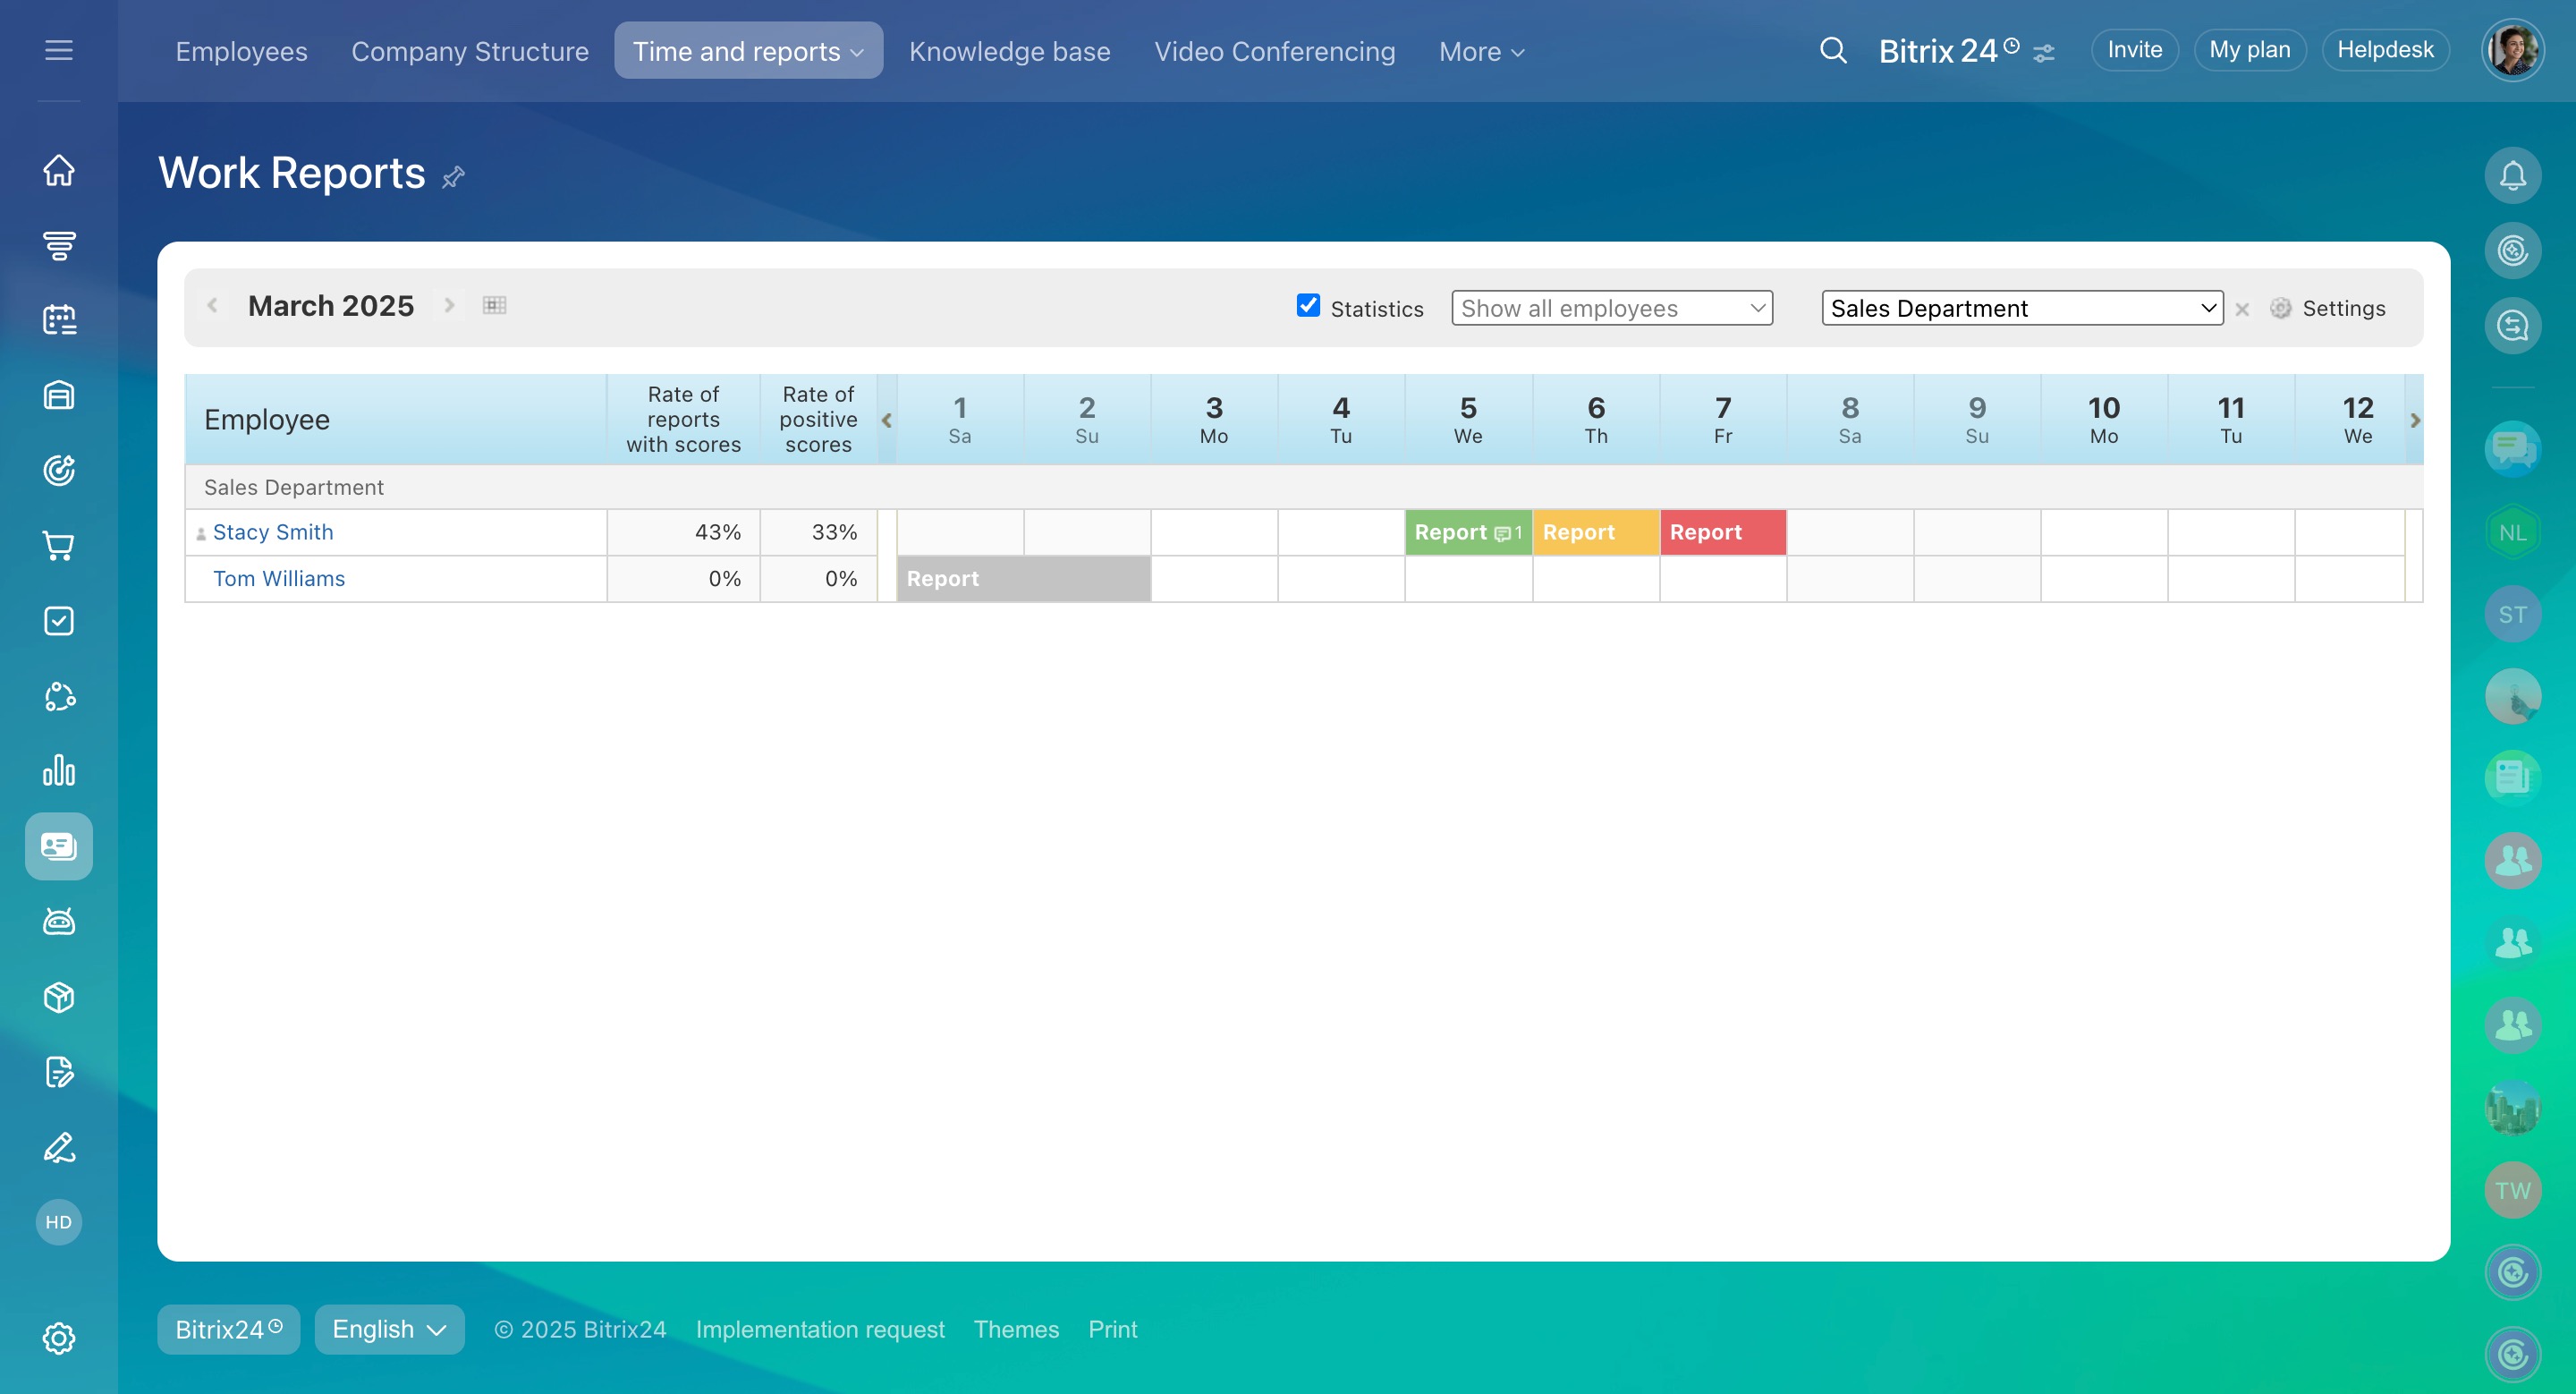Pin the Work Reports page
Screen dimensions: 2576x1394
[454, 177]
